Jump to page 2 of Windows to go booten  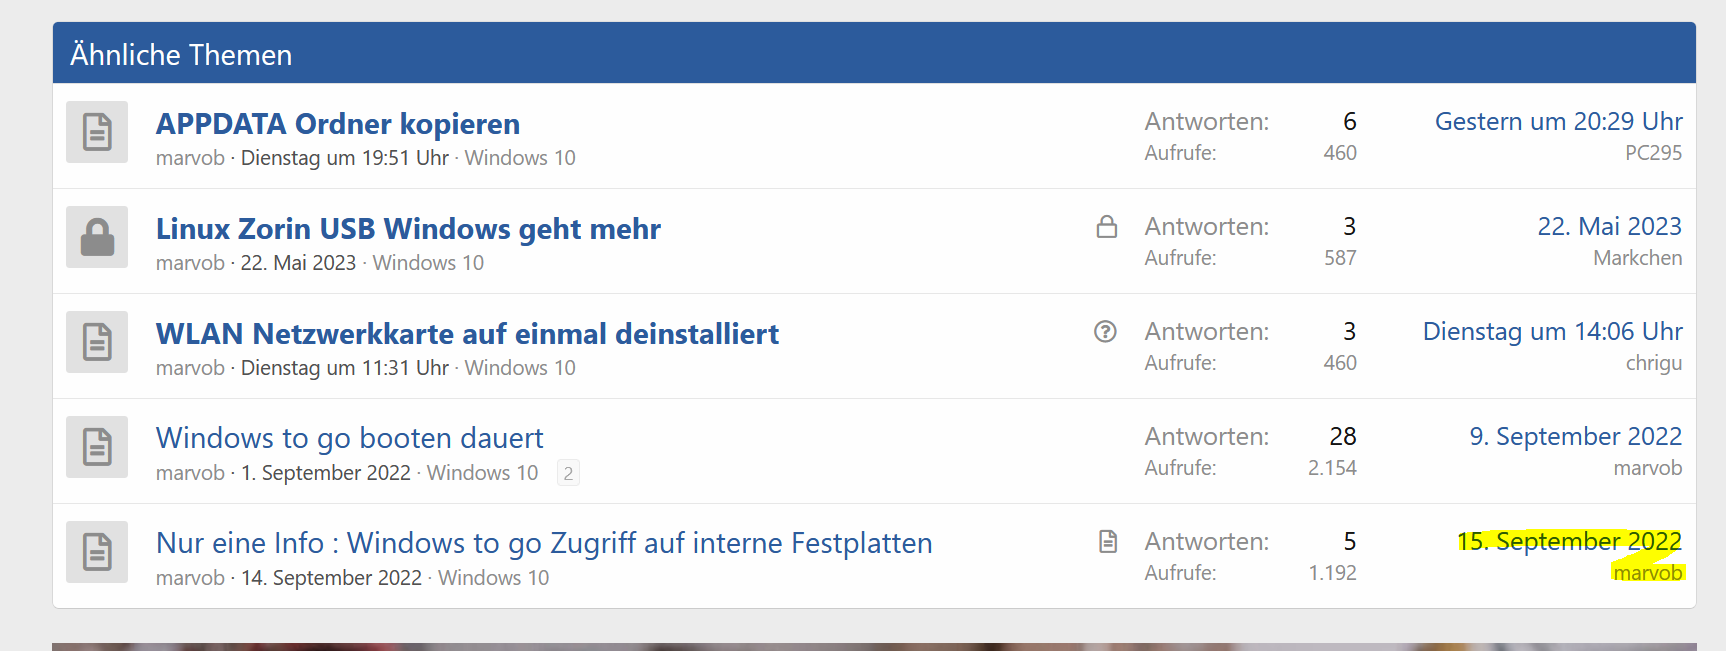[568, 473]
